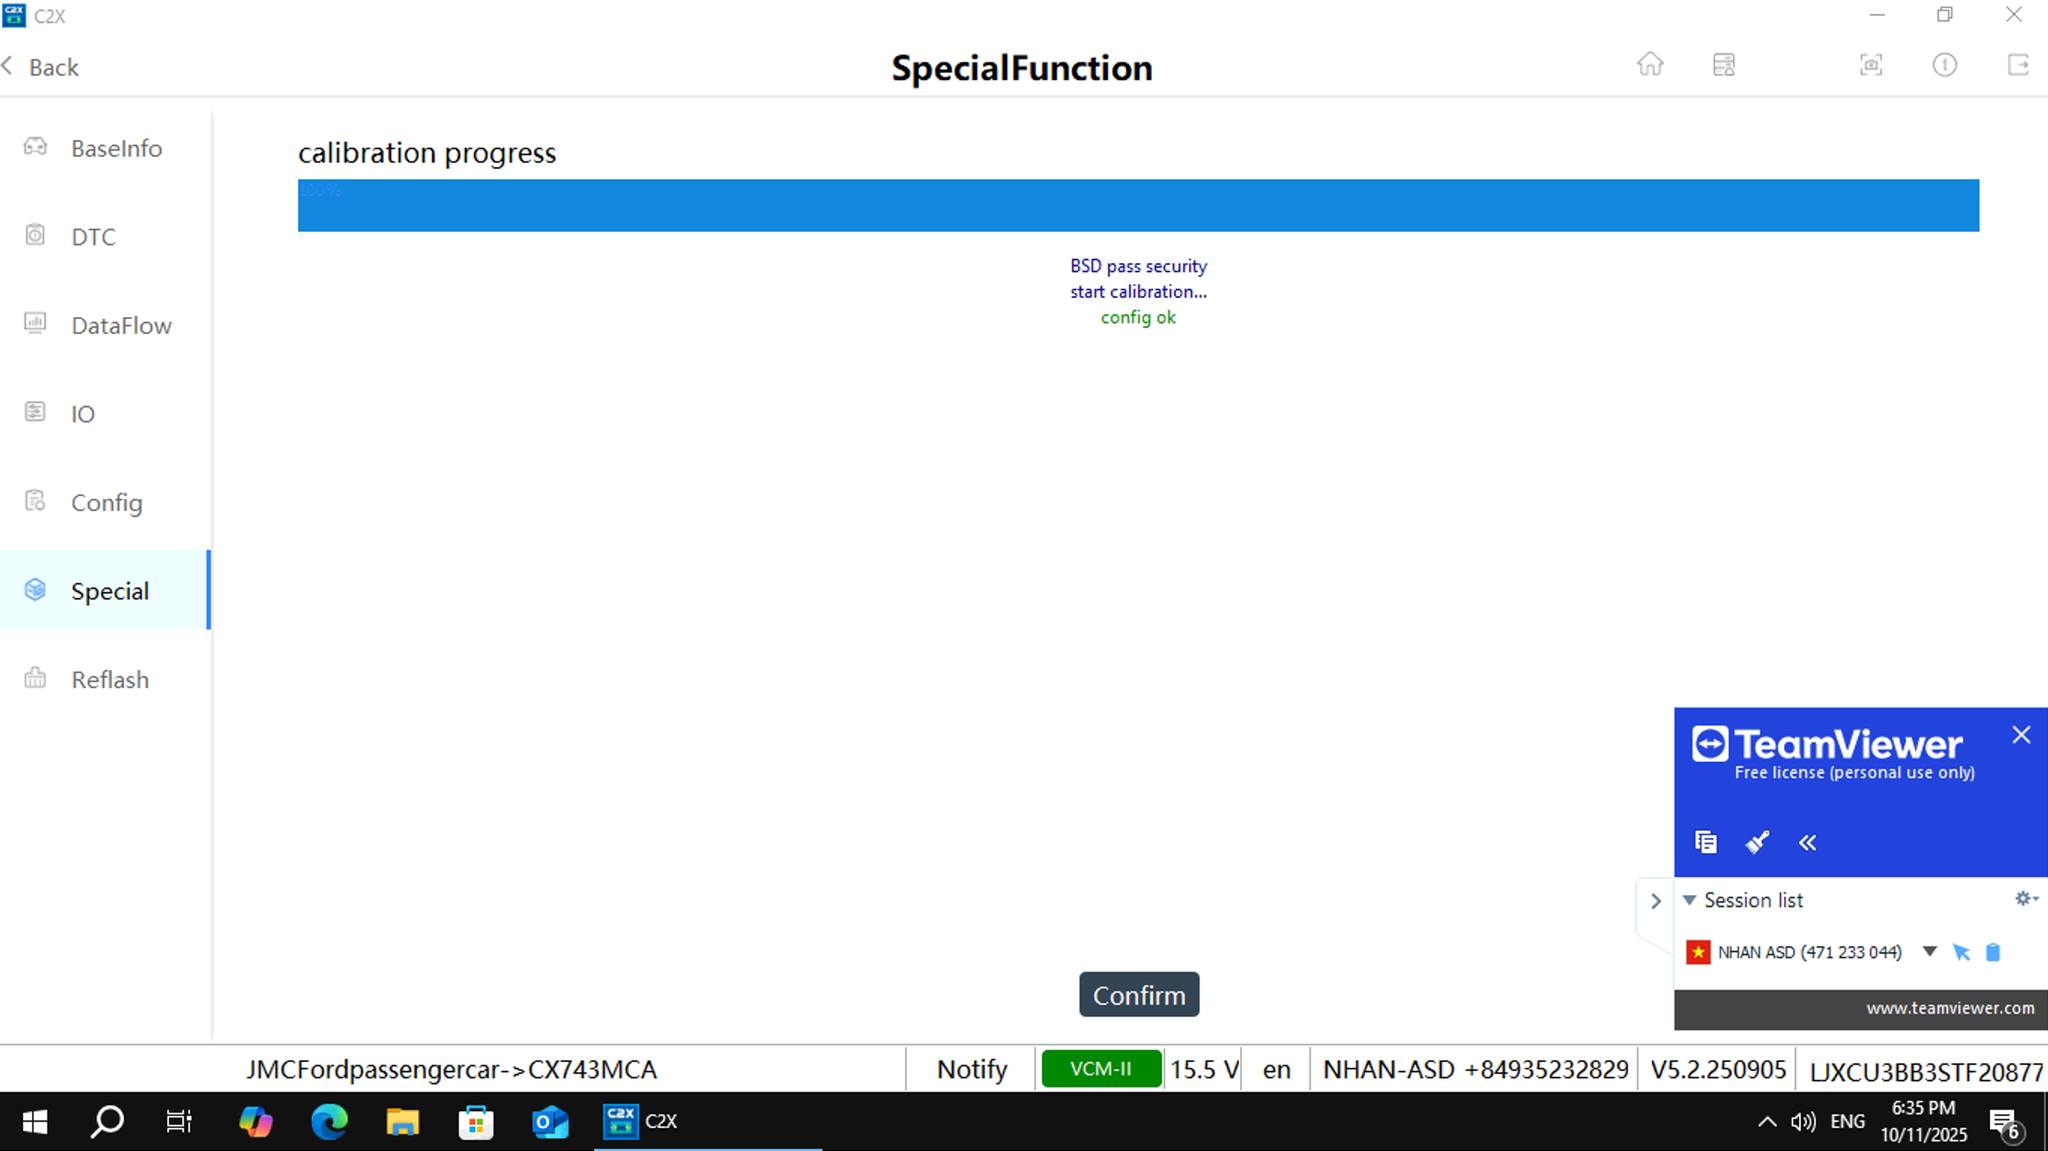
Task: Show hidden system tray icons
Action: (1767, 1122)
